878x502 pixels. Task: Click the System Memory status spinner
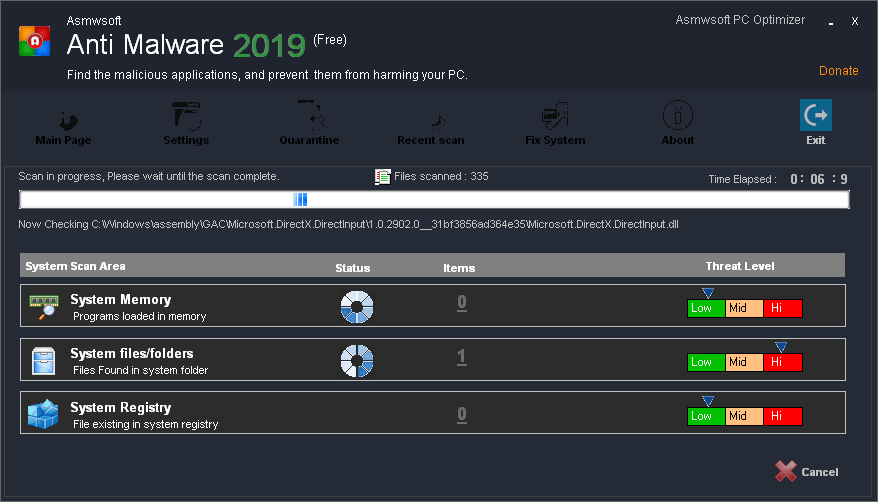pyautogui.click(x=357, y=307)
